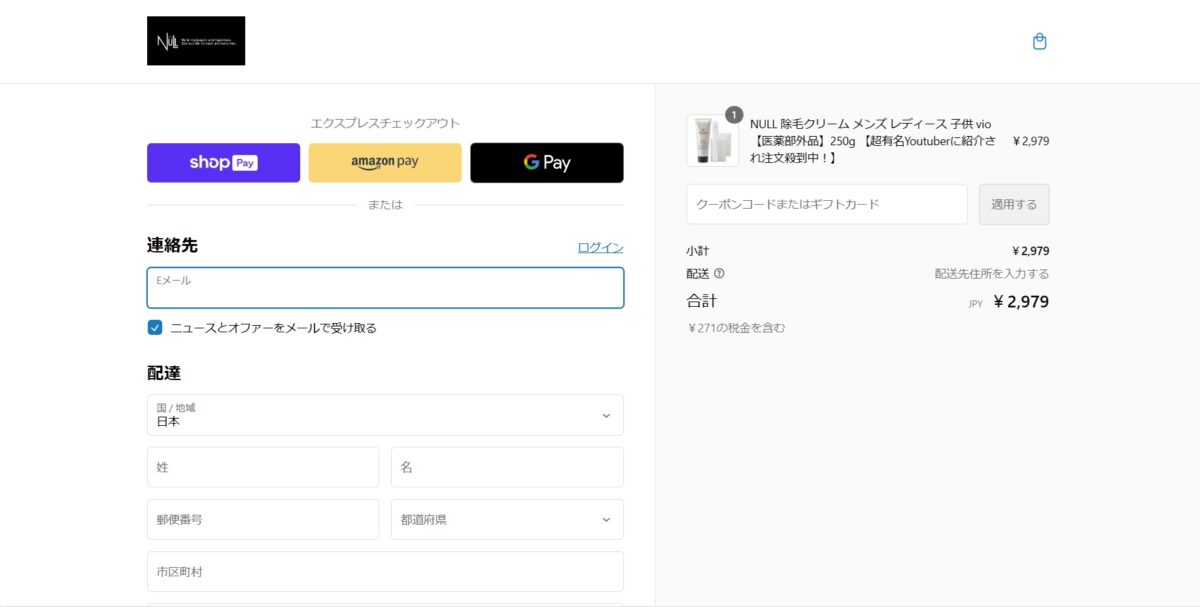Click the NULL store logo
1200x607 pixels.
click(196, 41)
